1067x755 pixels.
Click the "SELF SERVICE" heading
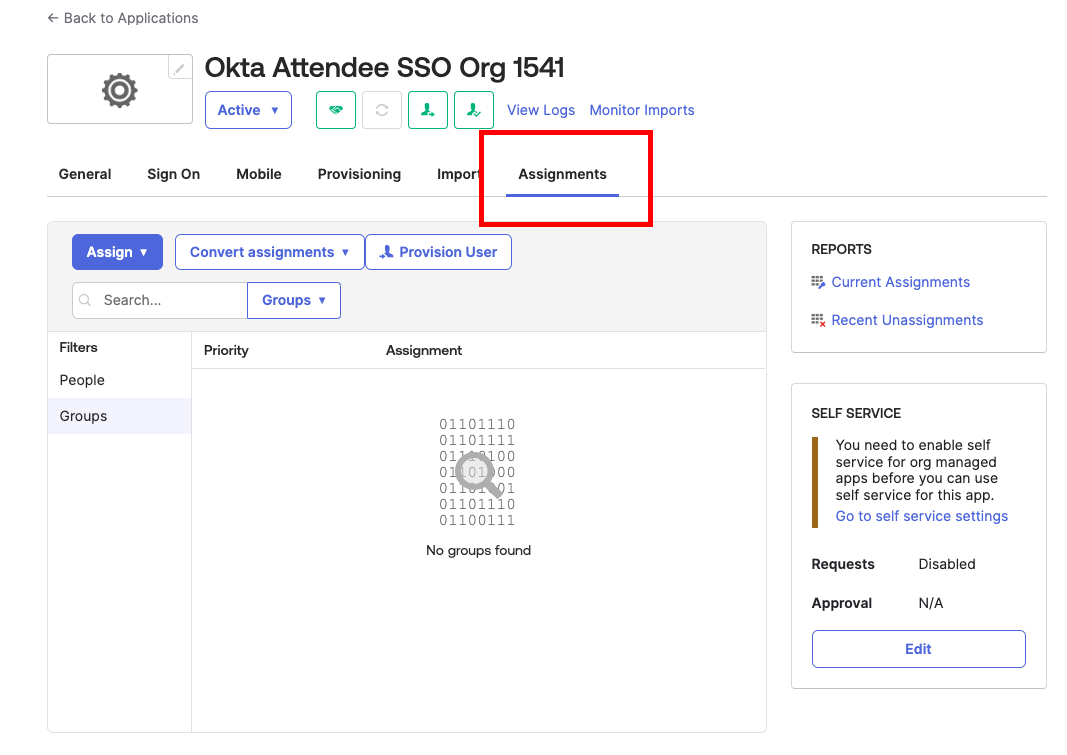[x=856, y=414]
